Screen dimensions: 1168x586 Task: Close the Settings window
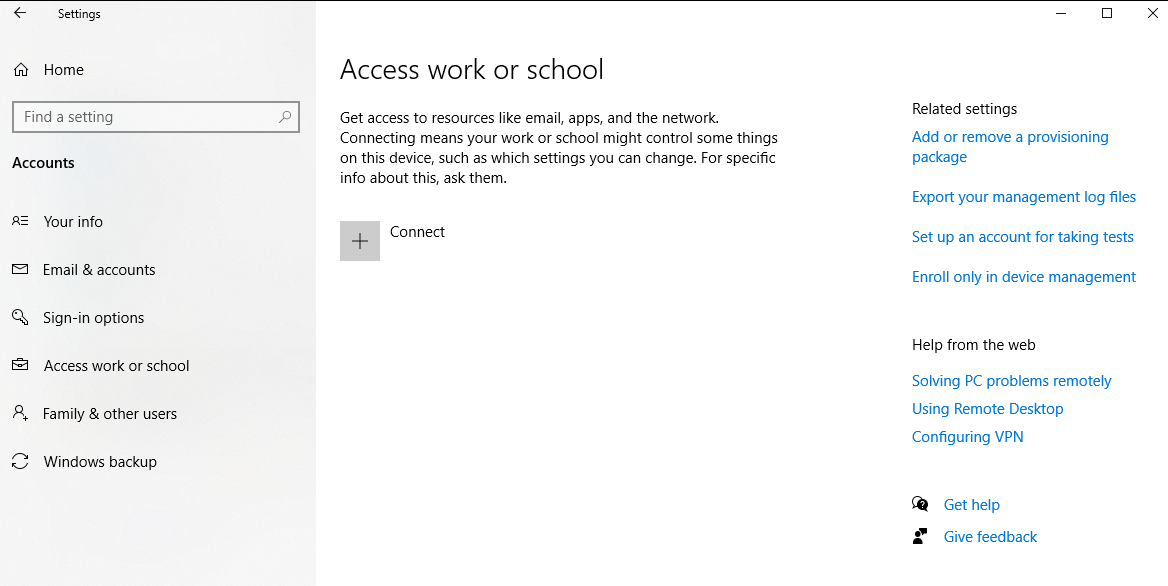click(1152, 13)
